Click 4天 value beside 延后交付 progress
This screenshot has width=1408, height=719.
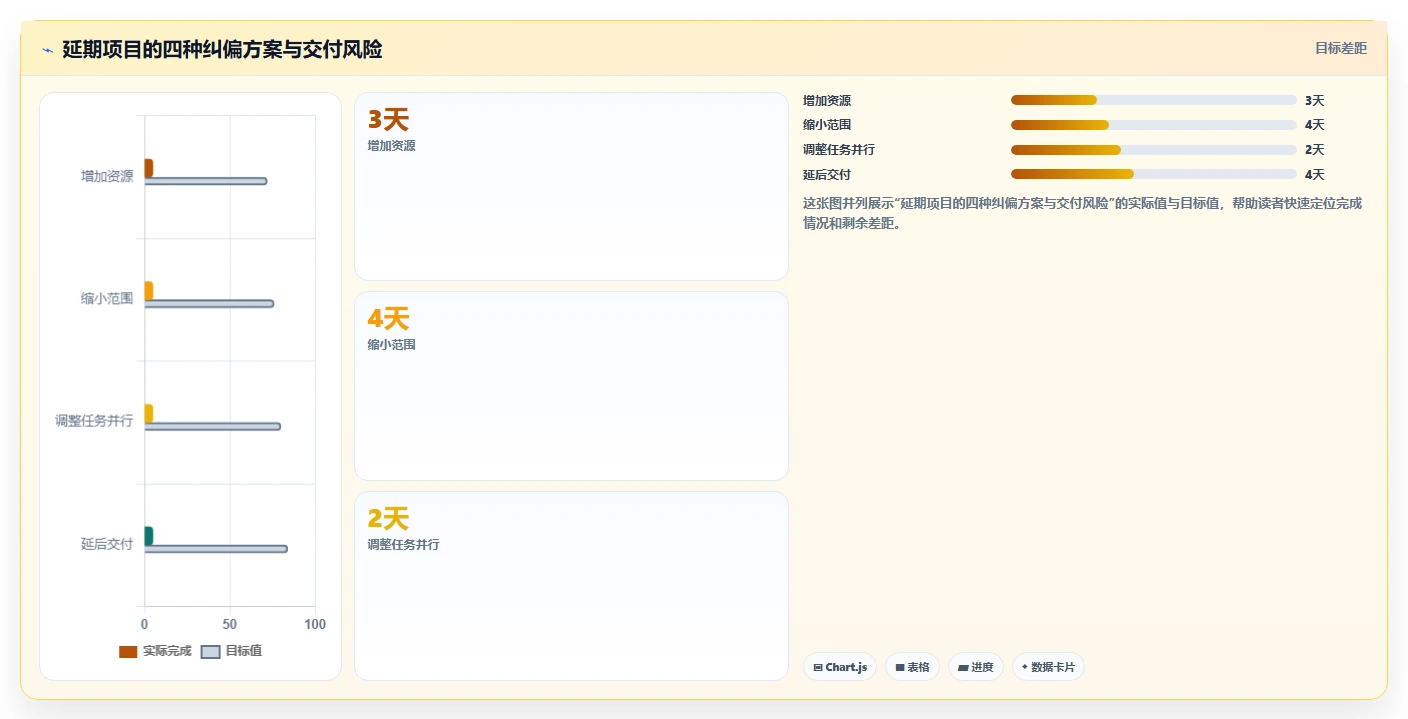[x=1314, y=174]
